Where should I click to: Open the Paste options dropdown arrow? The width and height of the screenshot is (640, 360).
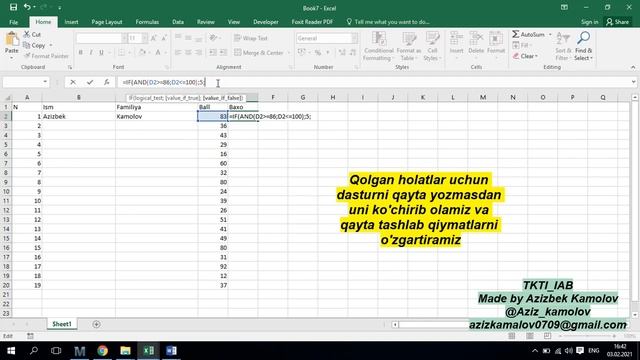(x=11, y=57)
